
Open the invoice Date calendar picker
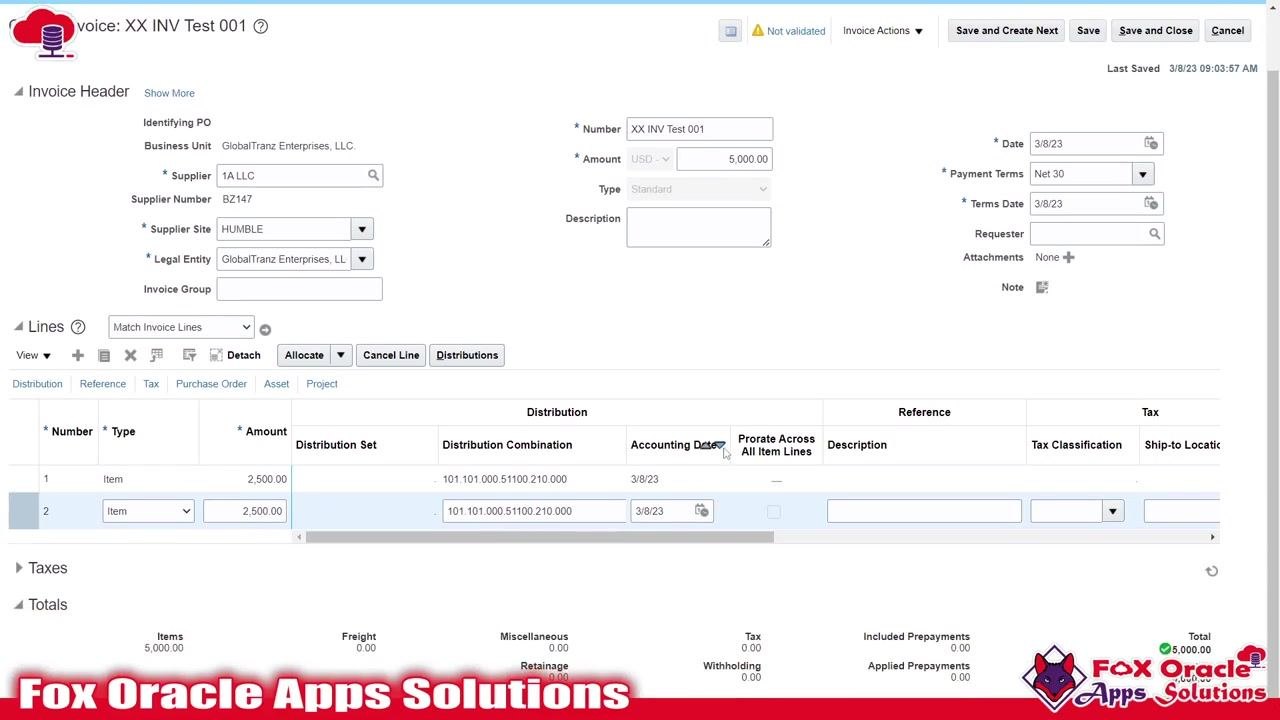(1151, 143)
